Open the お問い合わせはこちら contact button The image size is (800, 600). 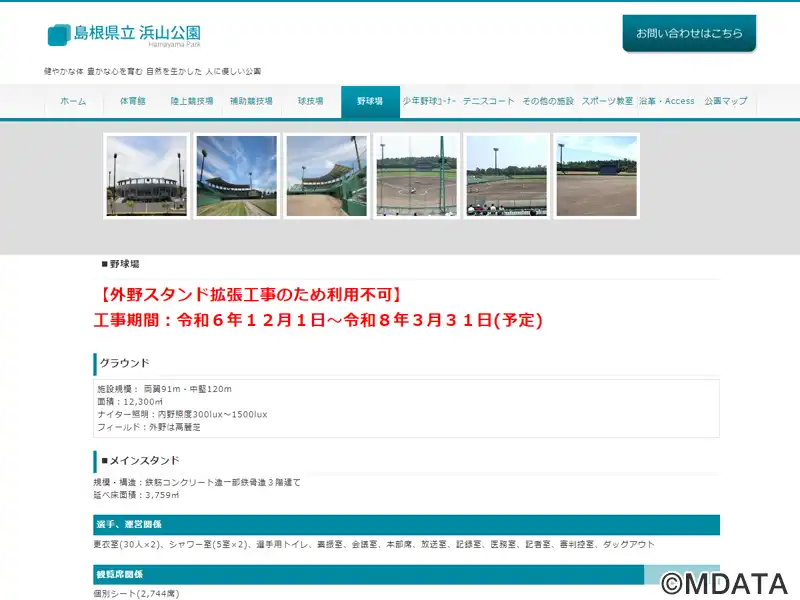[x=689, y=33]
